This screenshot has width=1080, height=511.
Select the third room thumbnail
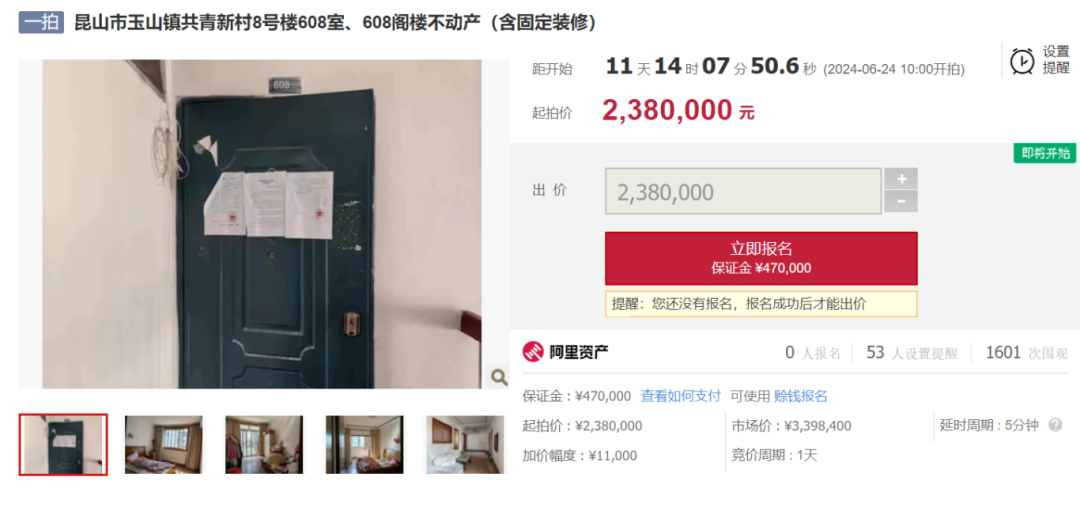264,444
